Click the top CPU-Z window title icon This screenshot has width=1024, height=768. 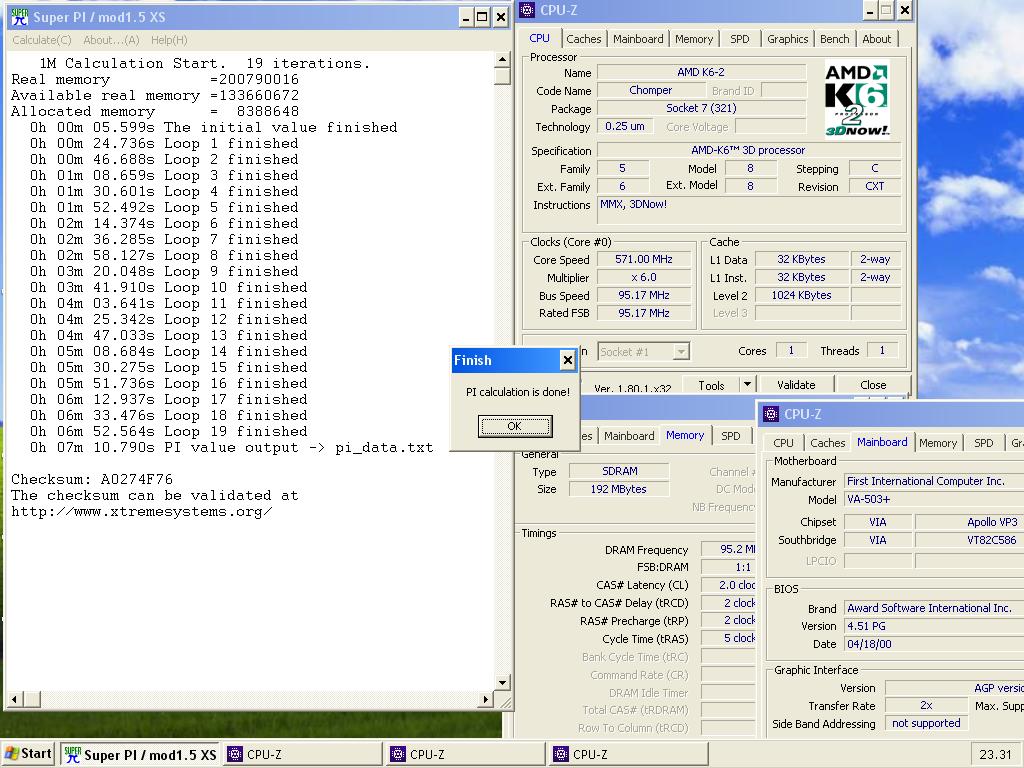(528, 10)
